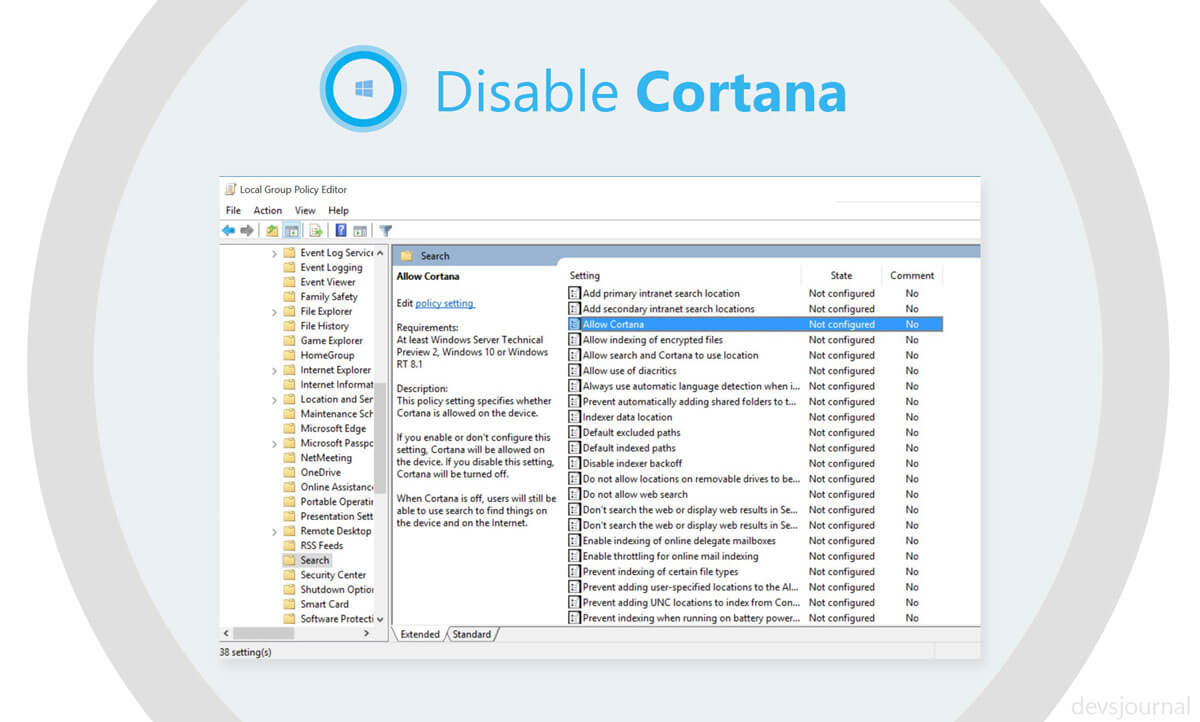Image resolution: width=1200 pixels, height=722 pixels.
Task: Select the 'Default indexed paths' setting
Action: (x=629, y=448)
